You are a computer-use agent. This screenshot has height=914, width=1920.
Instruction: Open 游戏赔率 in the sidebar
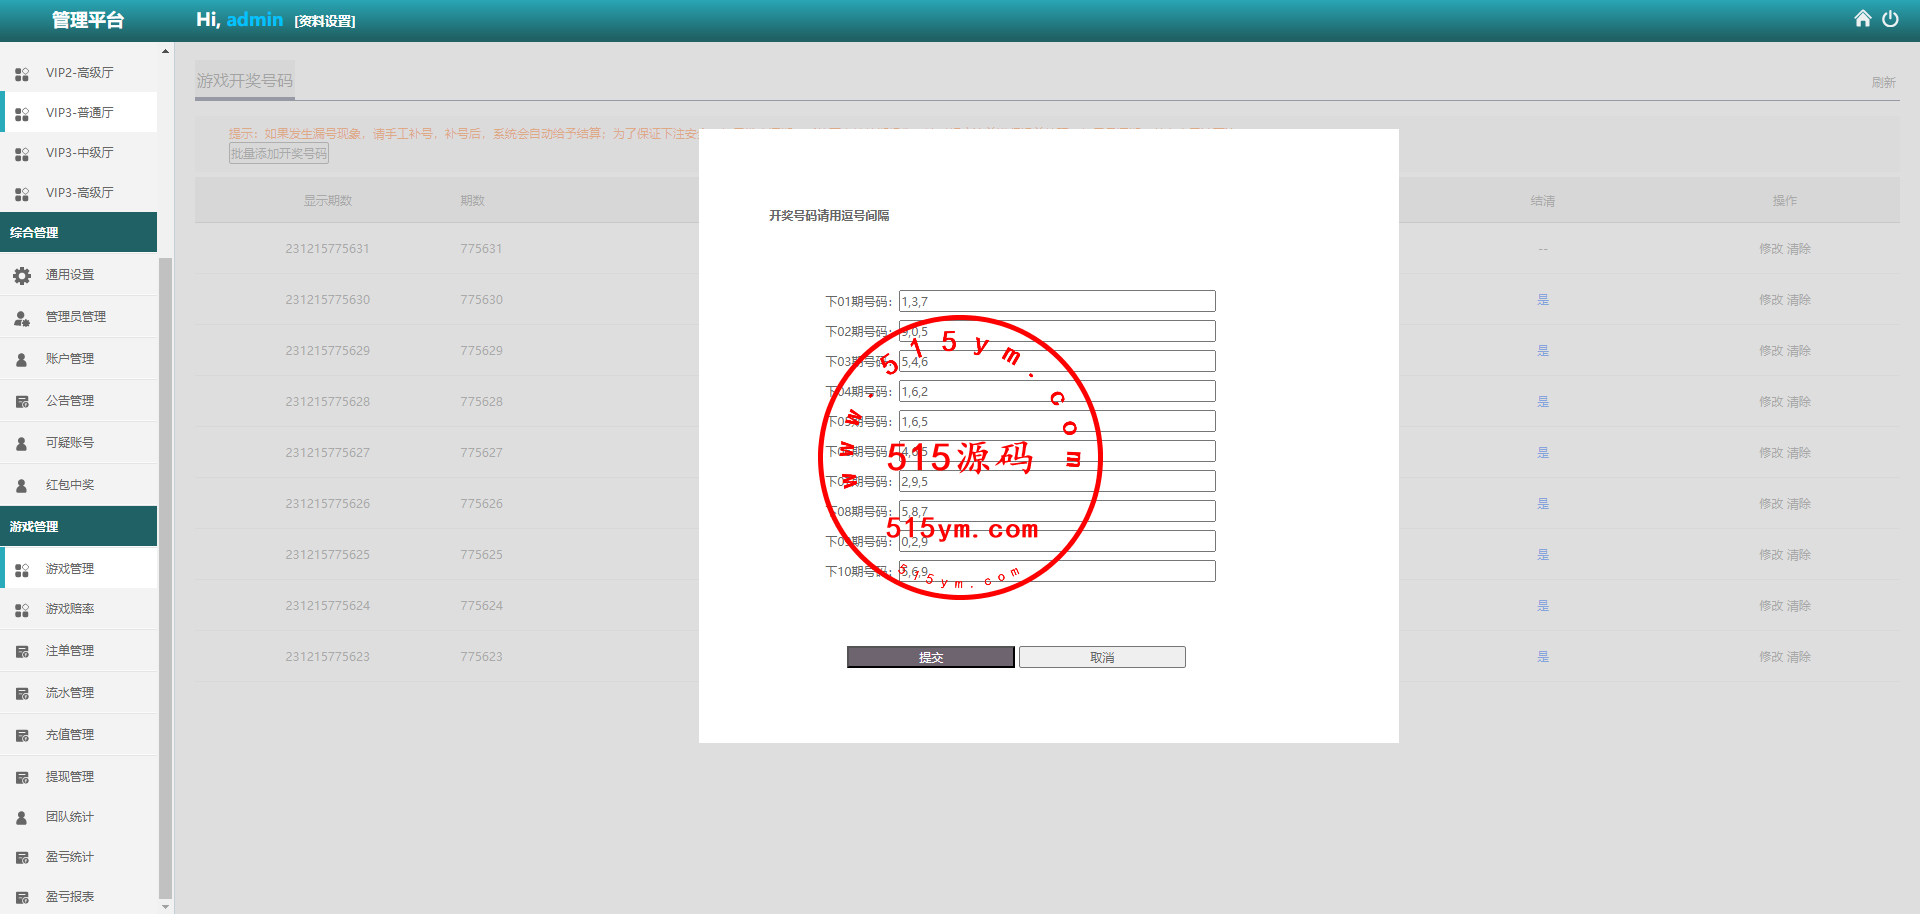[70, 609]
